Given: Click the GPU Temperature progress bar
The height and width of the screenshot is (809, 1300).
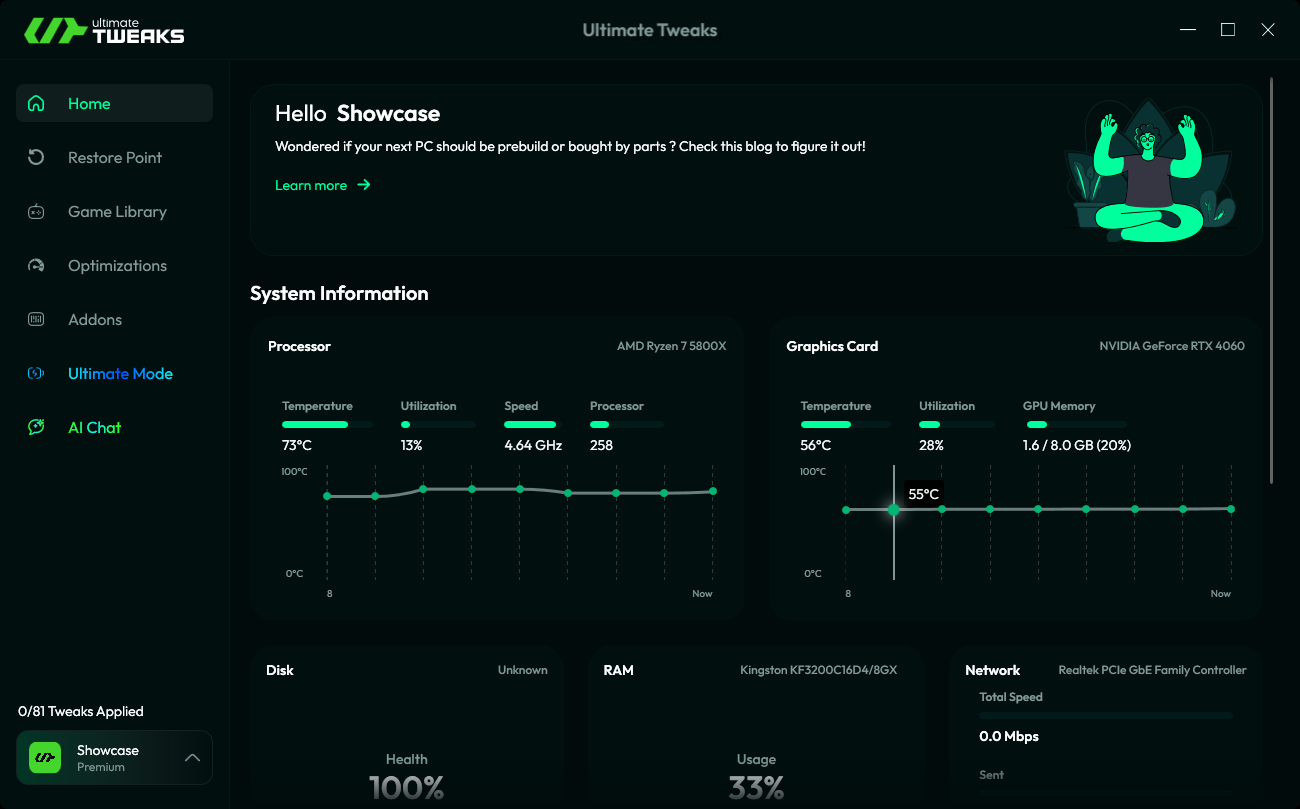Looking at the screenshot, I should click(x=845, y=423).
